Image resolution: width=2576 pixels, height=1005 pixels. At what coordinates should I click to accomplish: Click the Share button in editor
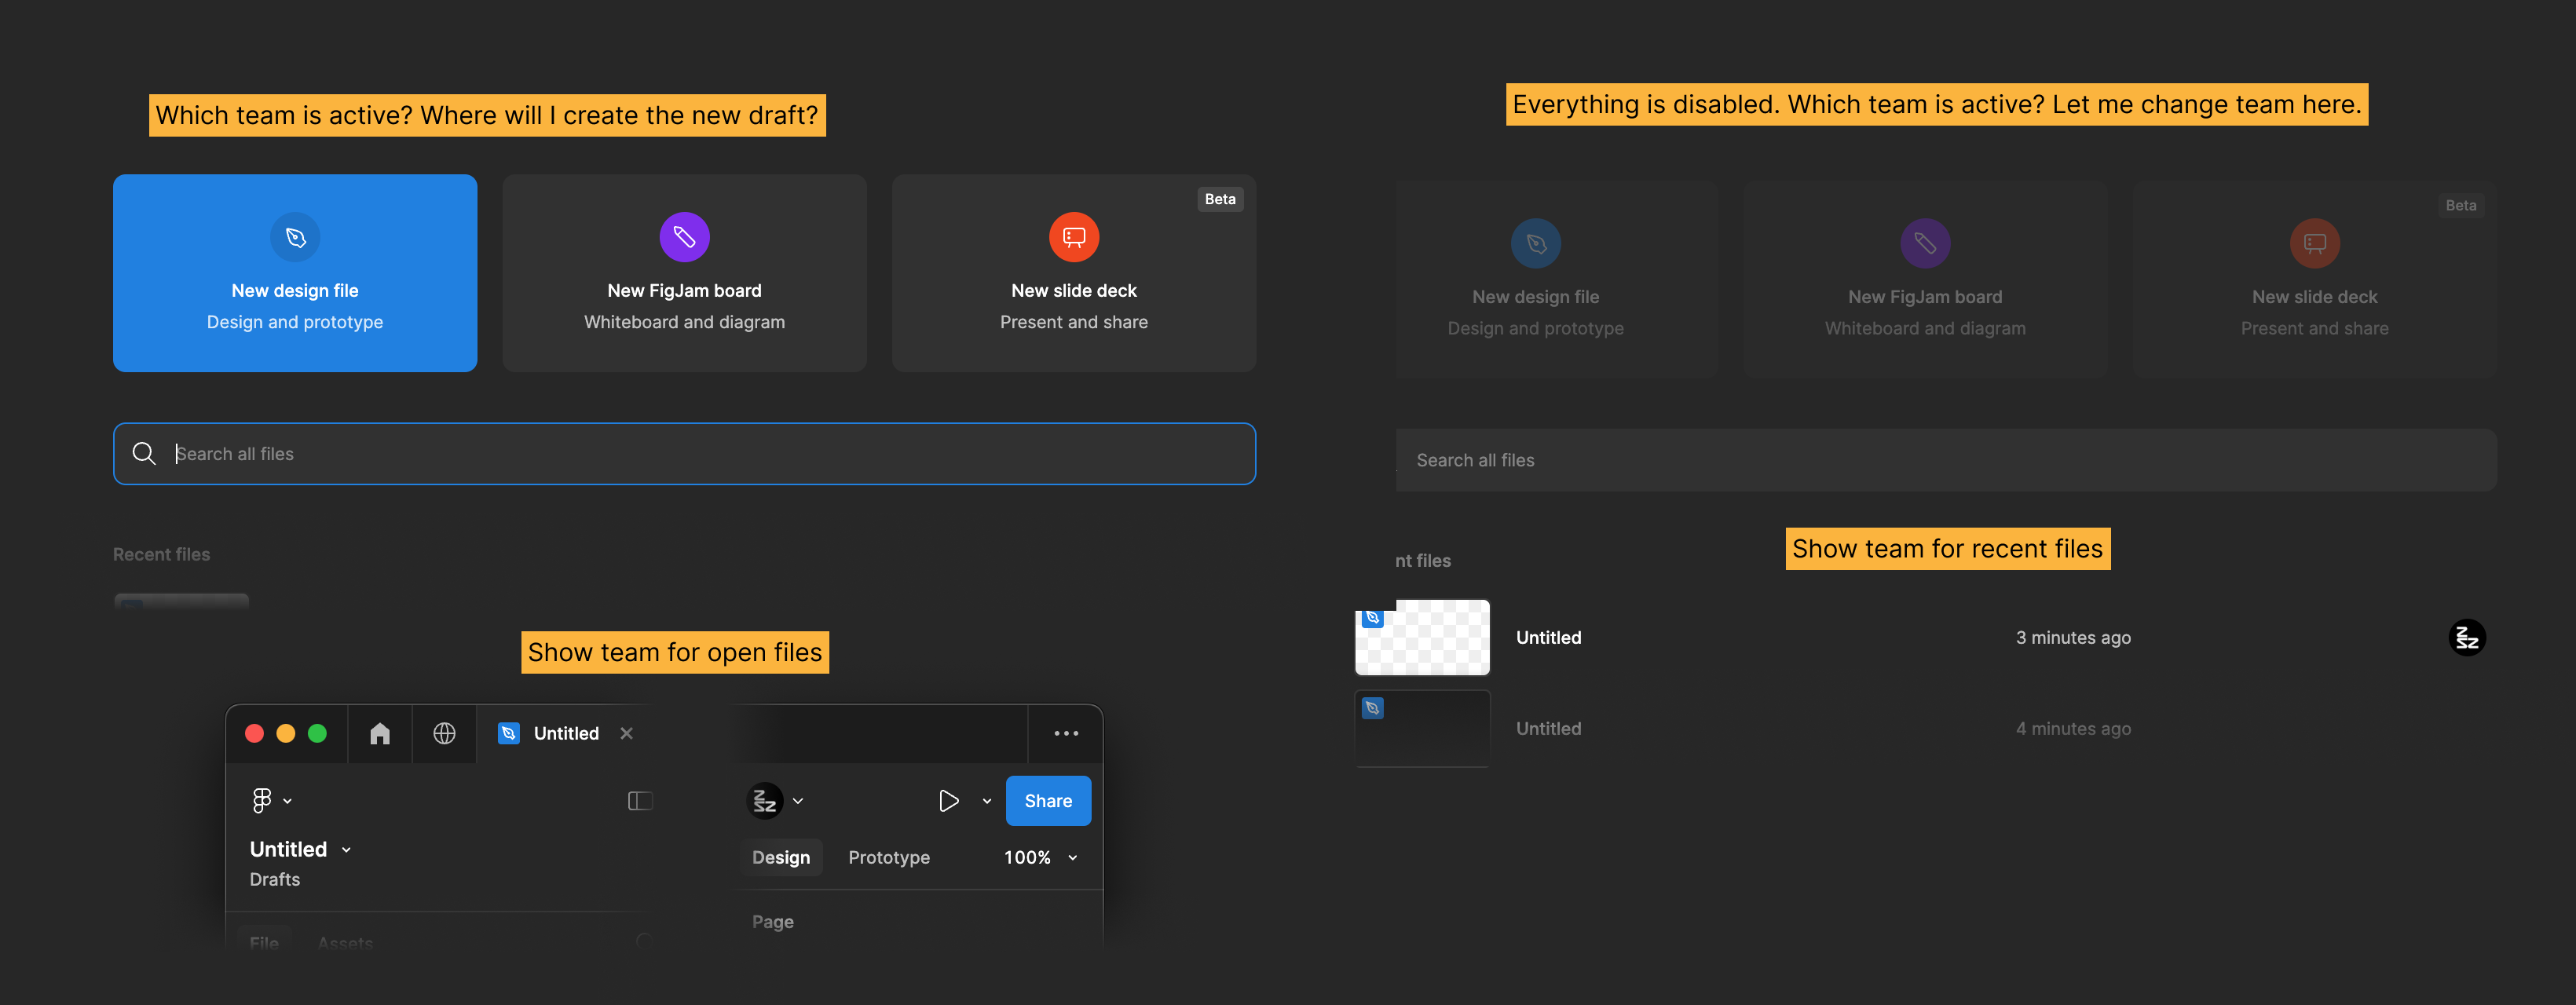pos(1048,800)
